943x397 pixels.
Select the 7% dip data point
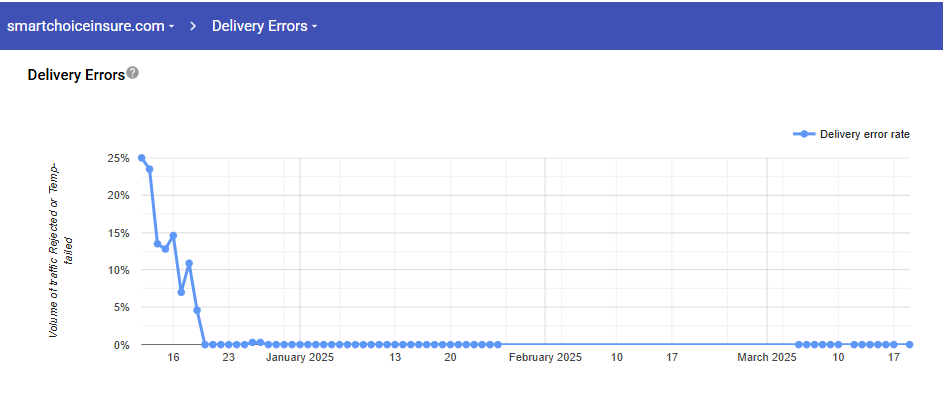point(181,292)
